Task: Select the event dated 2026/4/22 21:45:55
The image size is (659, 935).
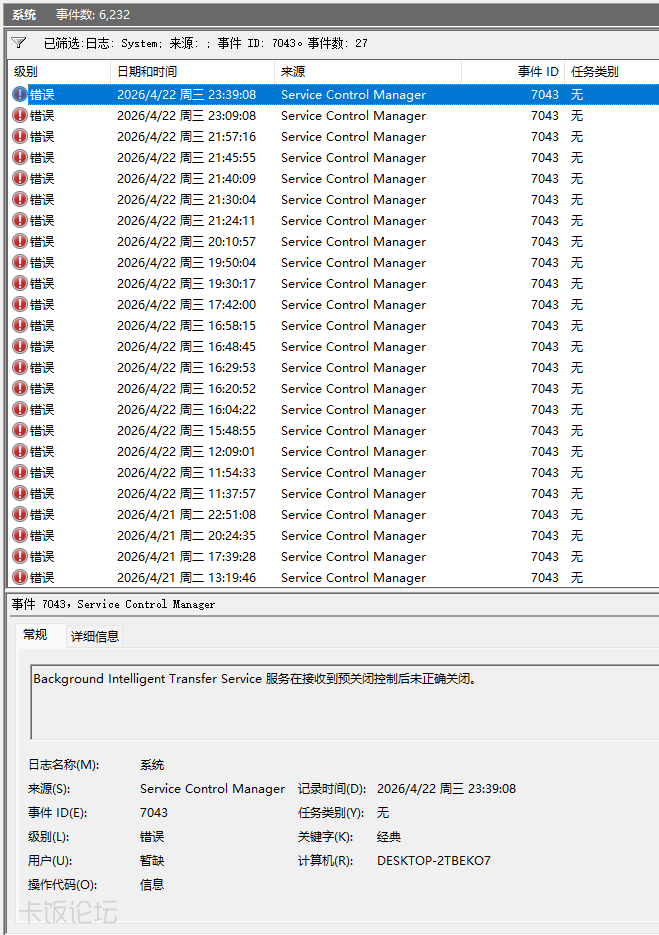Action: pos(333,157)
